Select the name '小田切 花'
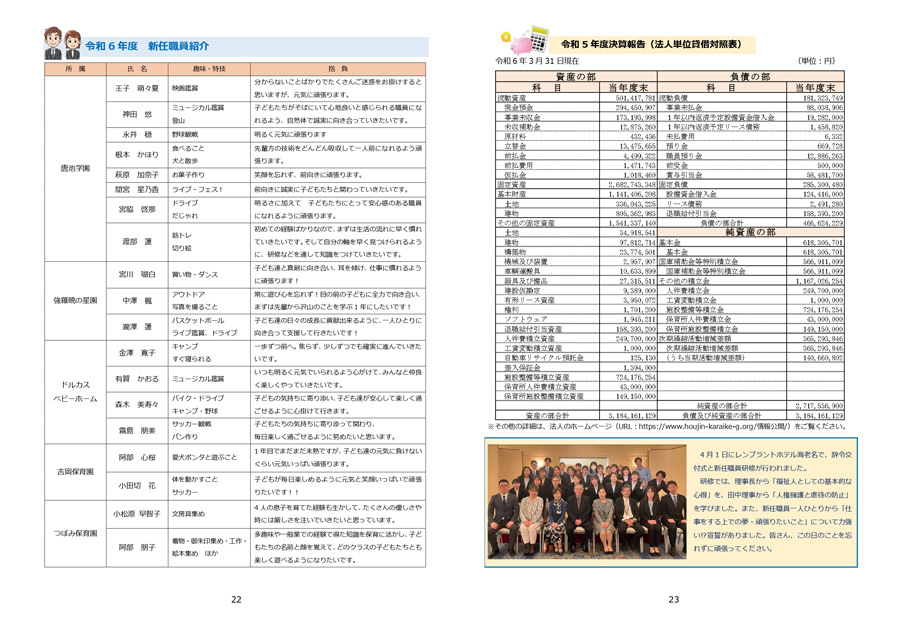Viewport: 910px width, 644px height. coord(137,486)
